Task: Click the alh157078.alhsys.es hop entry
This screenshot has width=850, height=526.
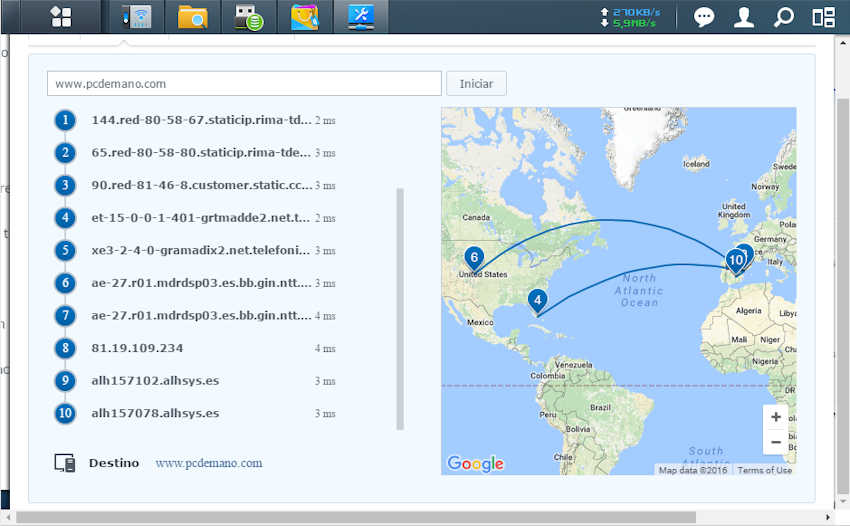Action: [155, 413]
